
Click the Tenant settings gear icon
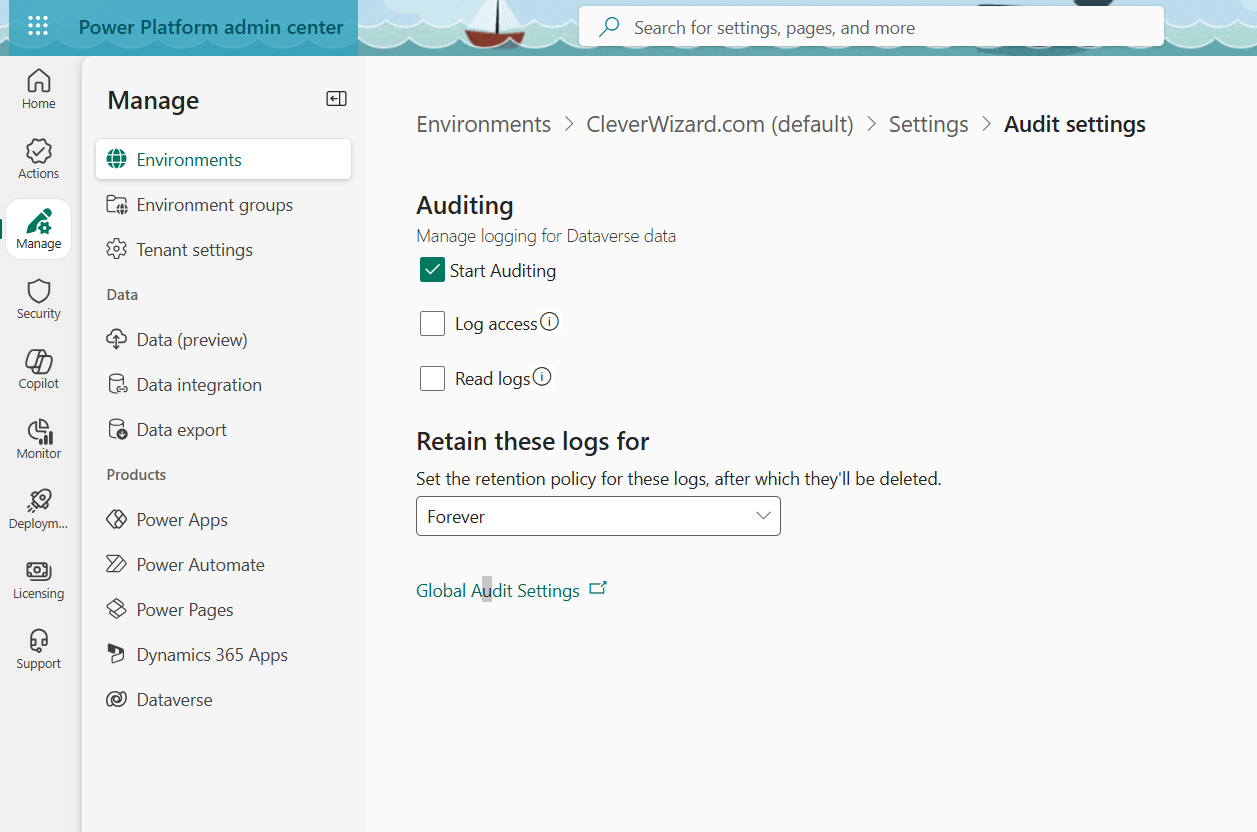point(117,249)
